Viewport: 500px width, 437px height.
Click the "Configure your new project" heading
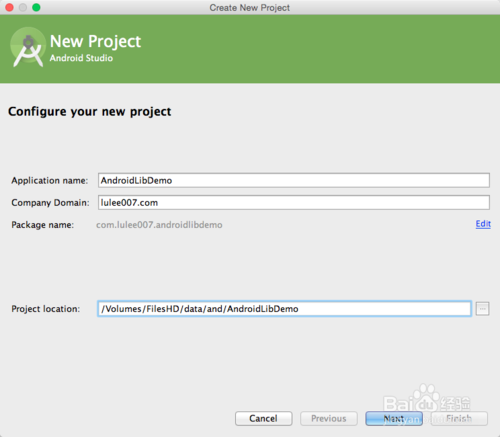89,112
